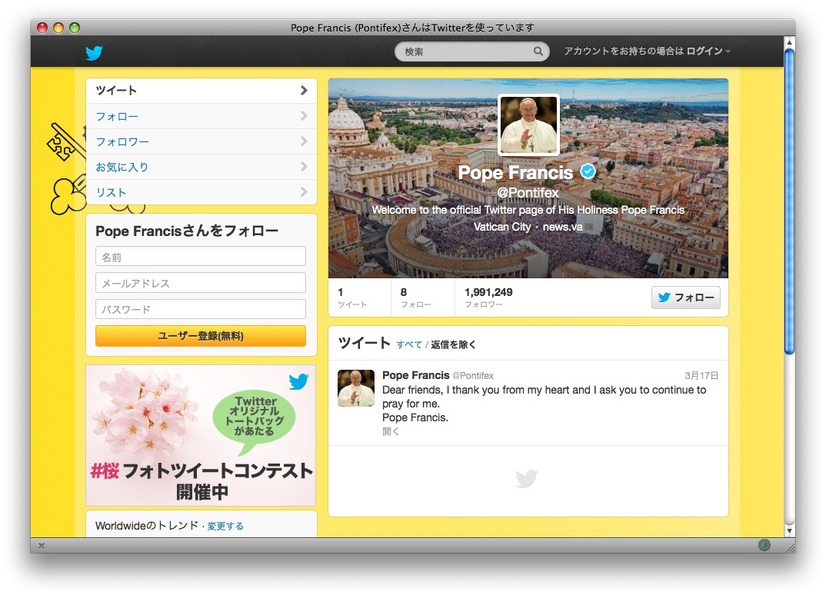Click the 変更する trends link
This screenshot has width=826, height=595.
pyautogui.click(x=225, y=526)
